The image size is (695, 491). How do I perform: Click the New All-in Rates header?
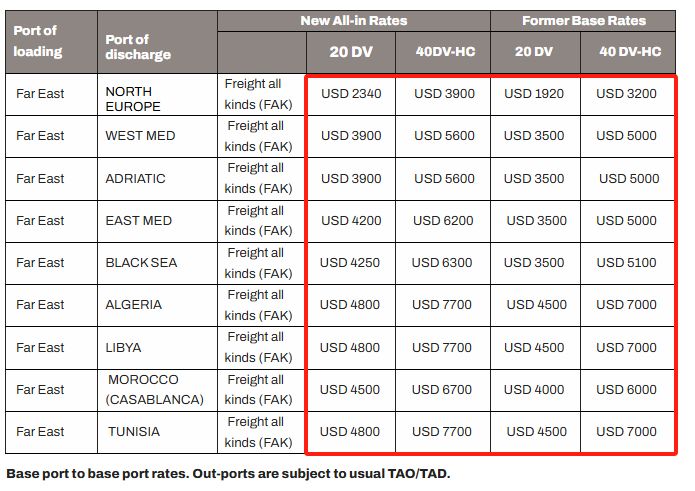coord(354,21)
